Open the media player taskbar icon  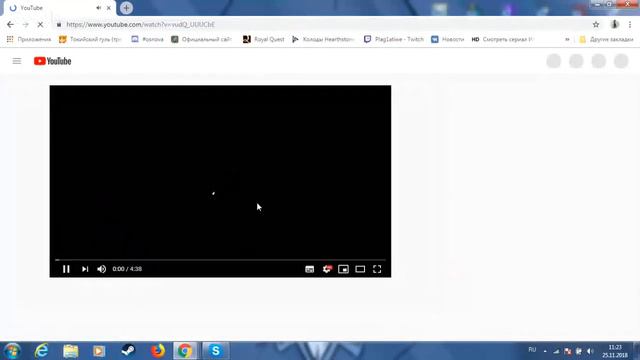click(x=99, y=351)
